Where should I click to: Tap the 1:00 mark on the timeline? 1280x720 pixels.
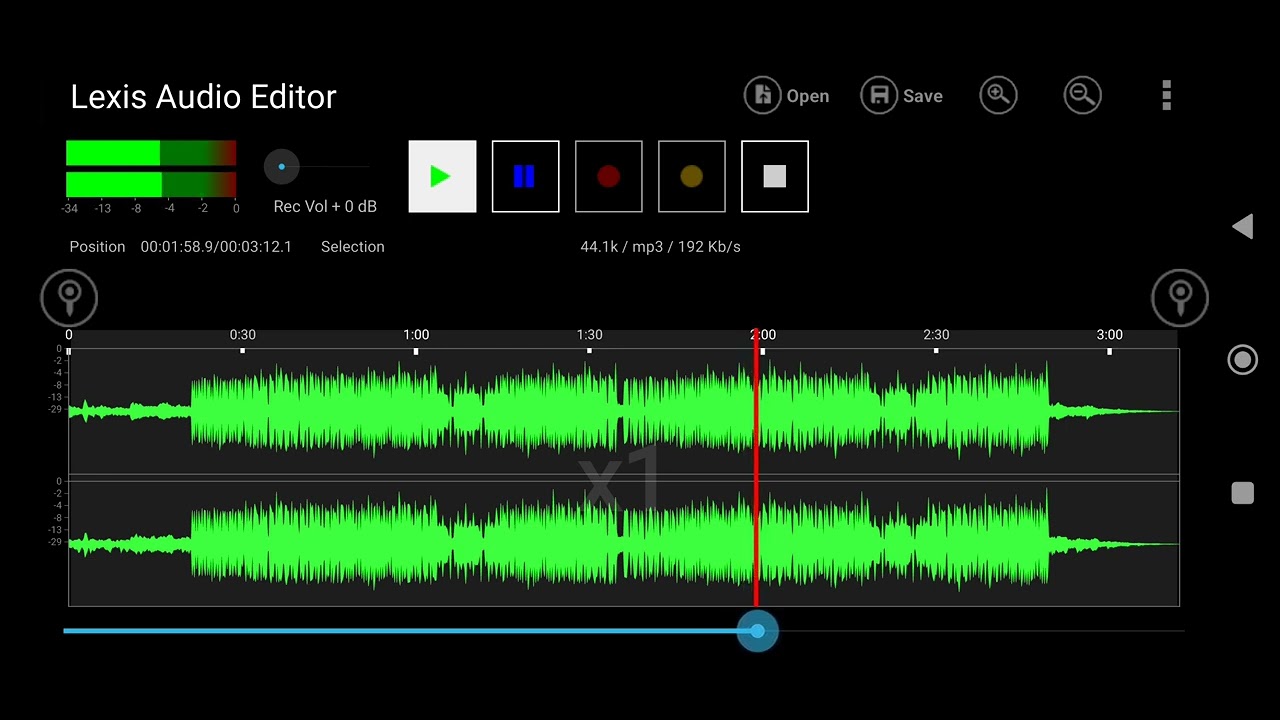click(416, 335)
